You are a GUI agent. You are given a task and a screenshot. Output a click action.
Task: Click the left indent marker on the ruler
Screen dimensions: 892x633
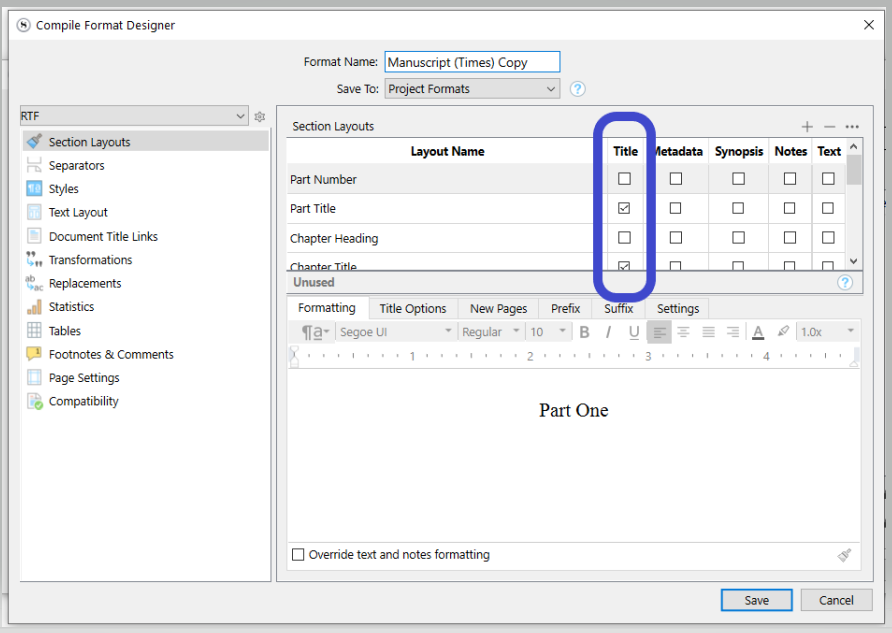[x=294, y=356]
